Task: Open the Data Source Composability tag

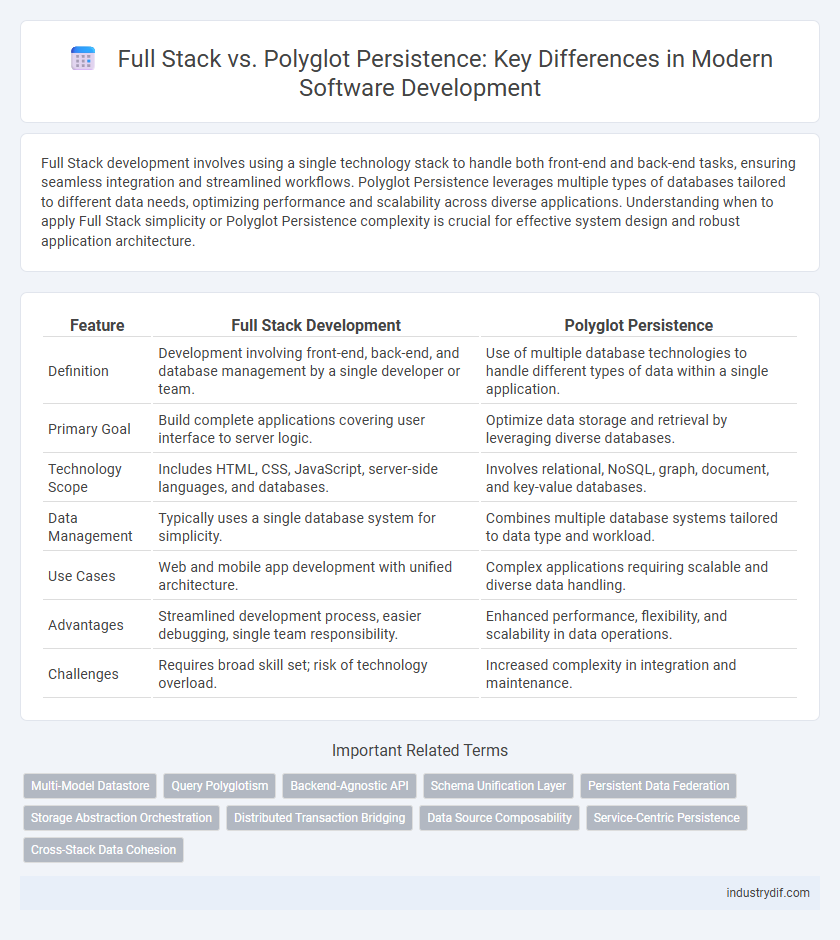Action: (x=499, y=818)
